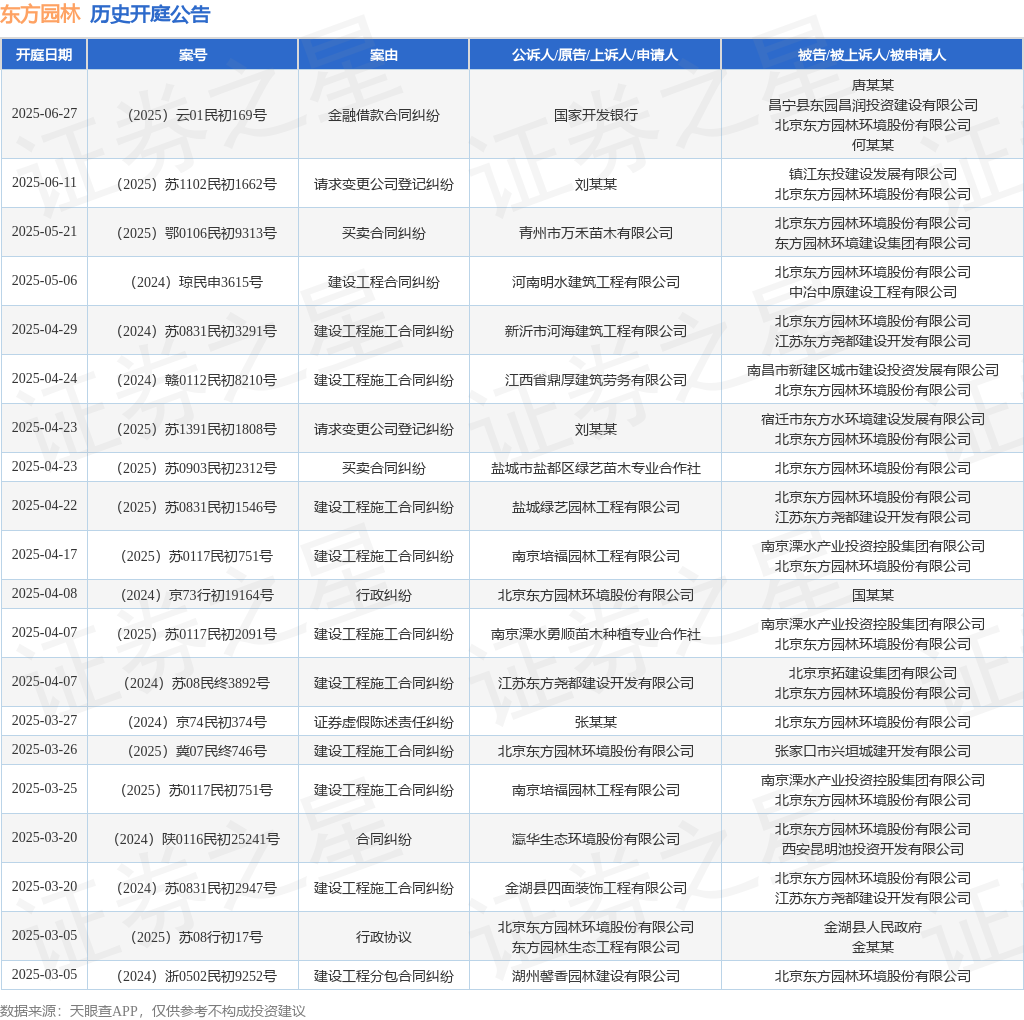Click plaintiff 瀛华生态环境股份有限公司
Screen dimensions: 1024x1020
click(x=596, y=839)
